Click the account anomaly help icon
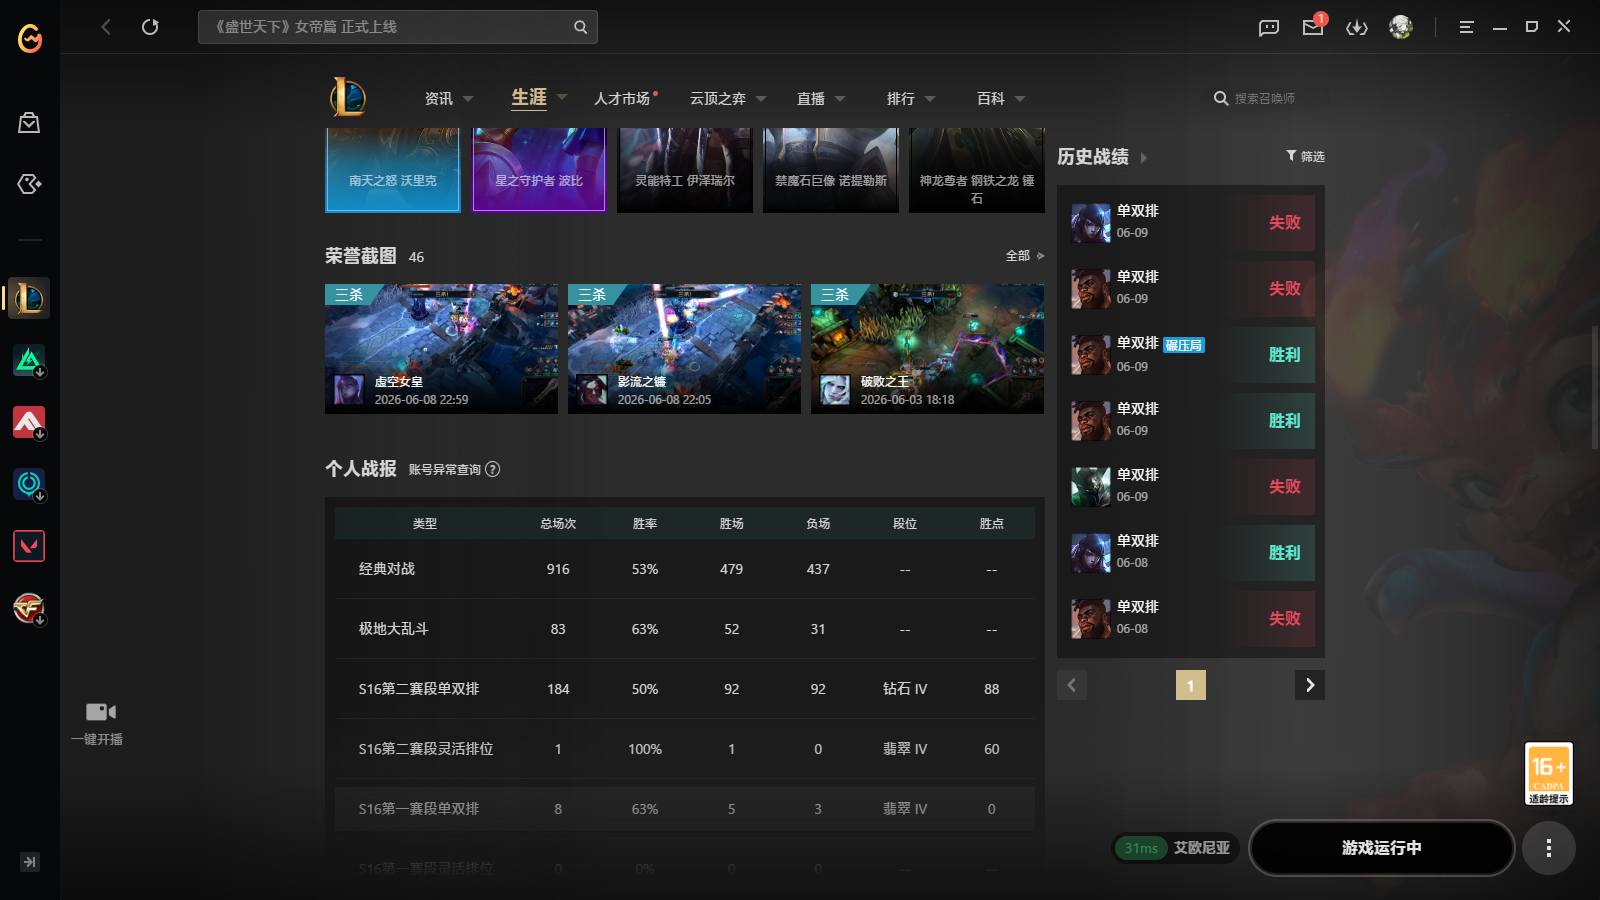 pos(492,469)
